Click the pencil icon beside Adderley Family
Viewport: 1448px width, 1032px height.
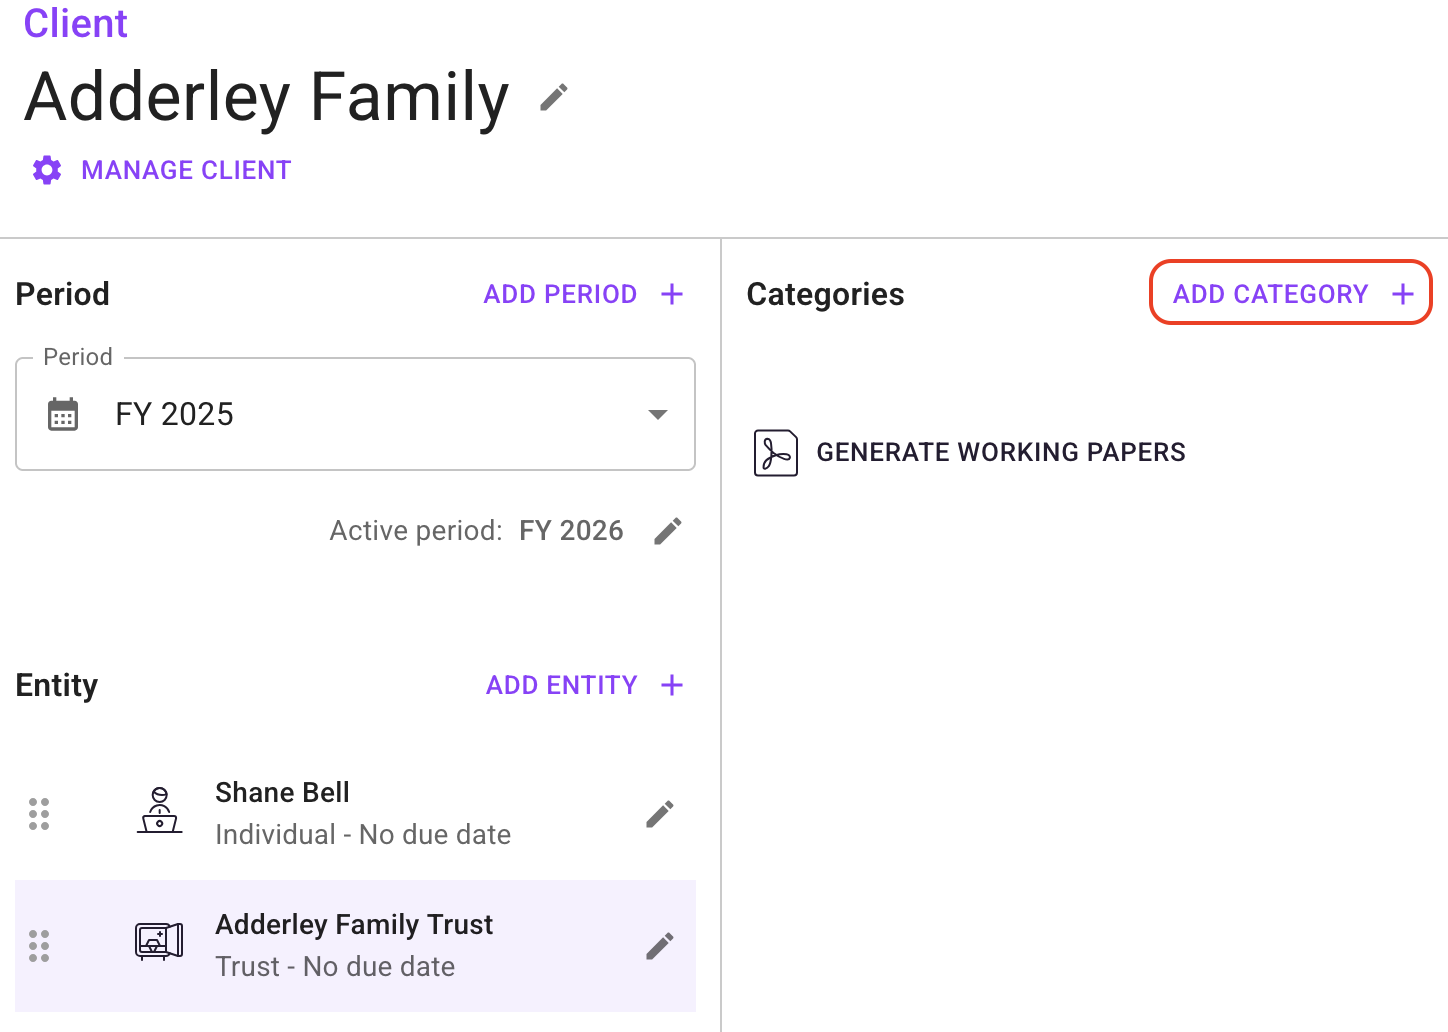[553, 97]
